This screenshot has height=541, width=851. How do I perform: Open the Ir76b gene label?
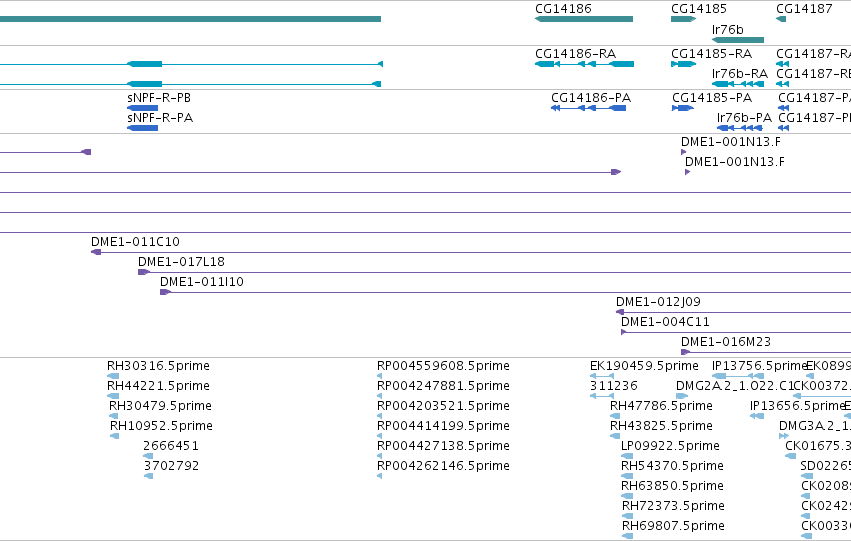727,29
